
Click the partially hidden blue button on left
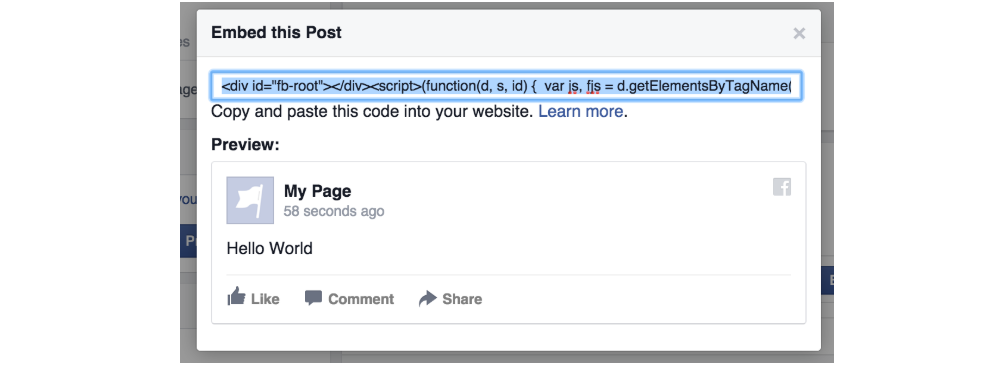pos(188,241)
